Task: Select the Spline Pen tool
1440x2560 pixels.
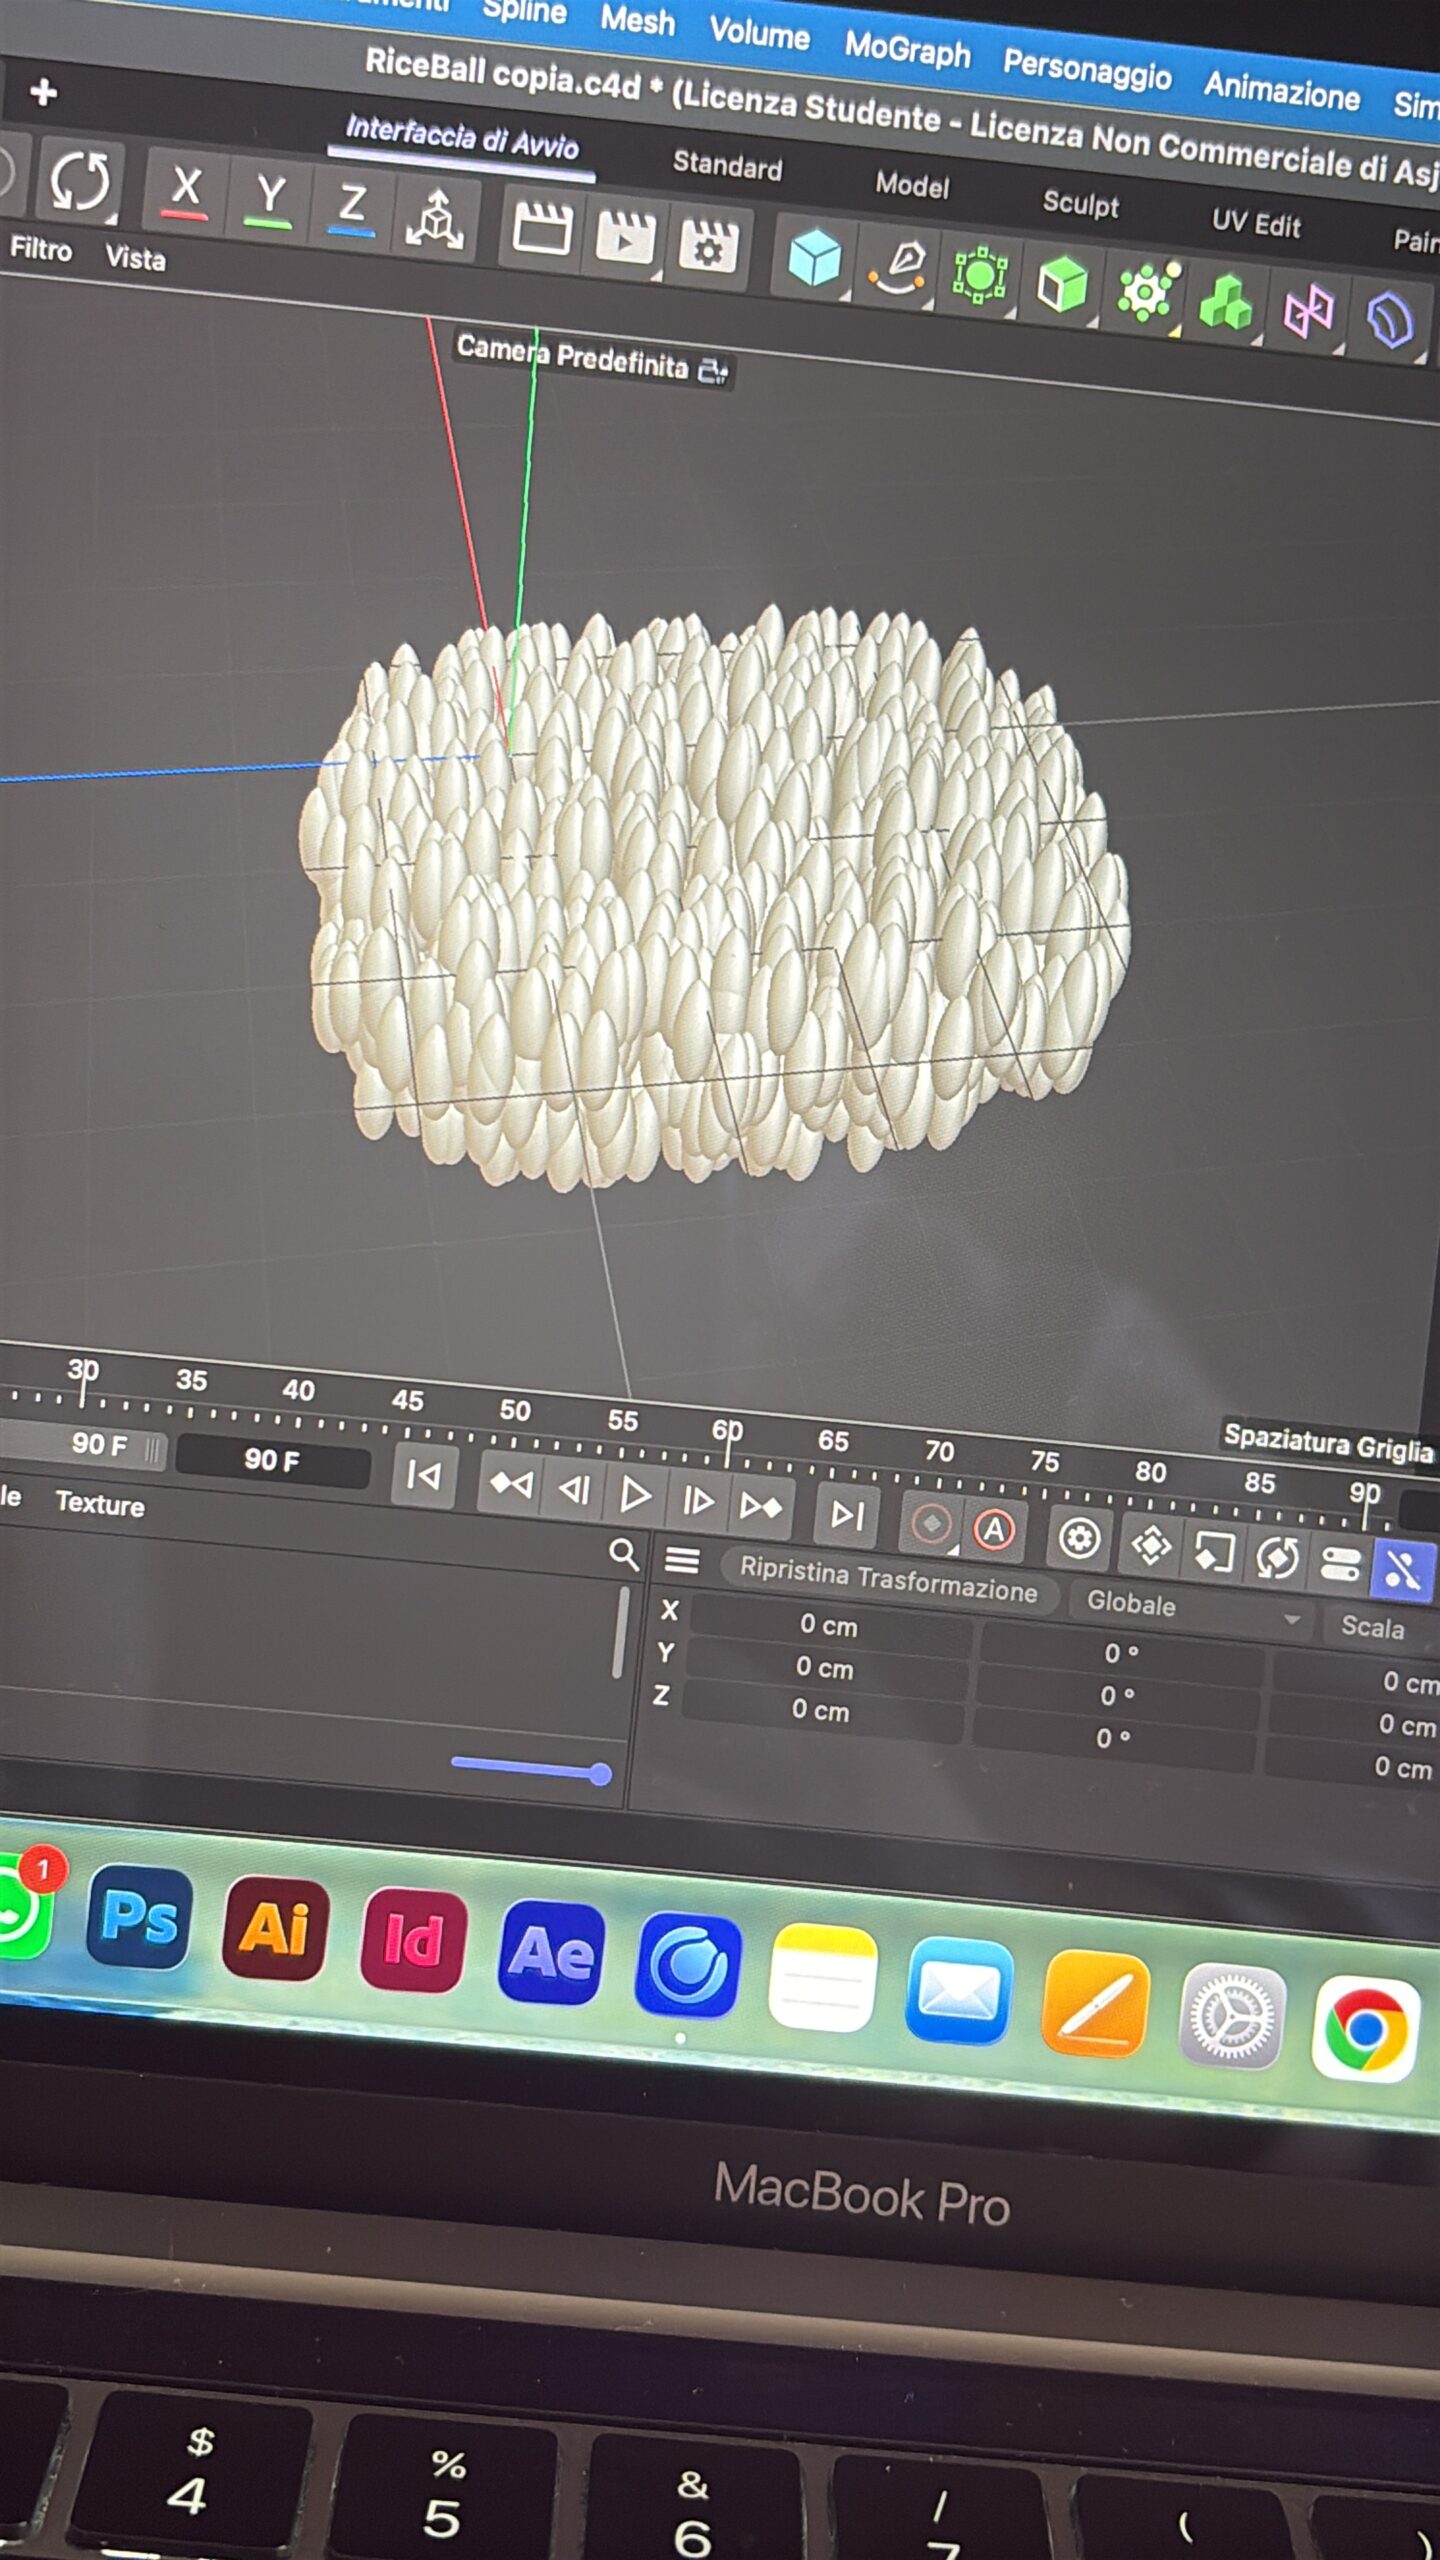Action: (x=897, y=268)
